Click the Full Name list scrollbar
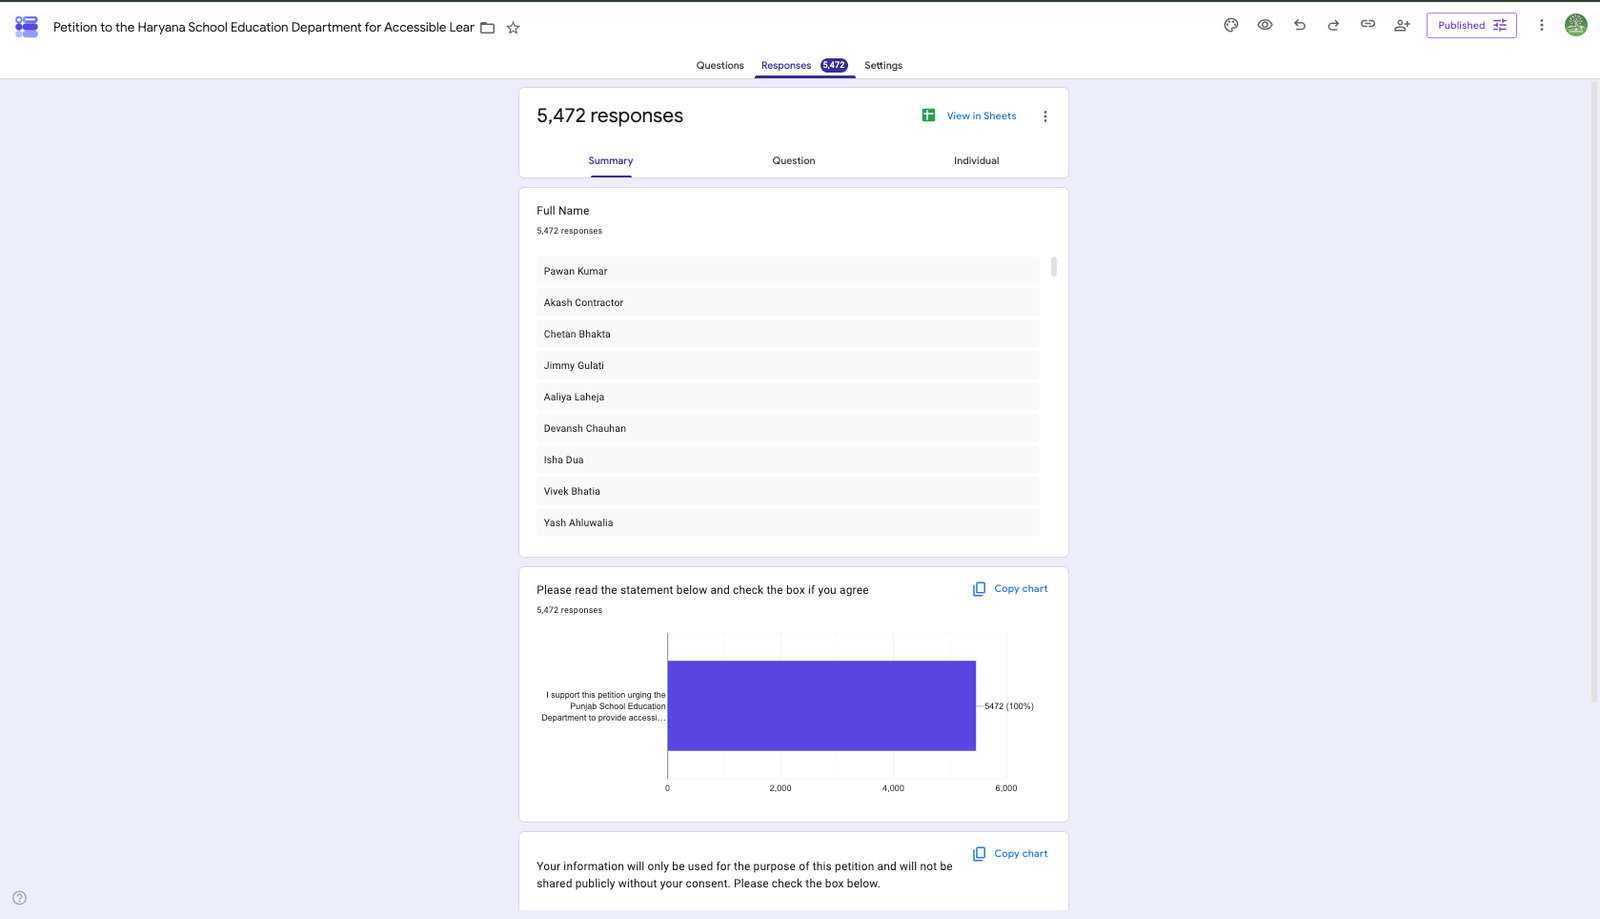The width and height of the screenshot is (1600, 919). [x=1054, y=267]
